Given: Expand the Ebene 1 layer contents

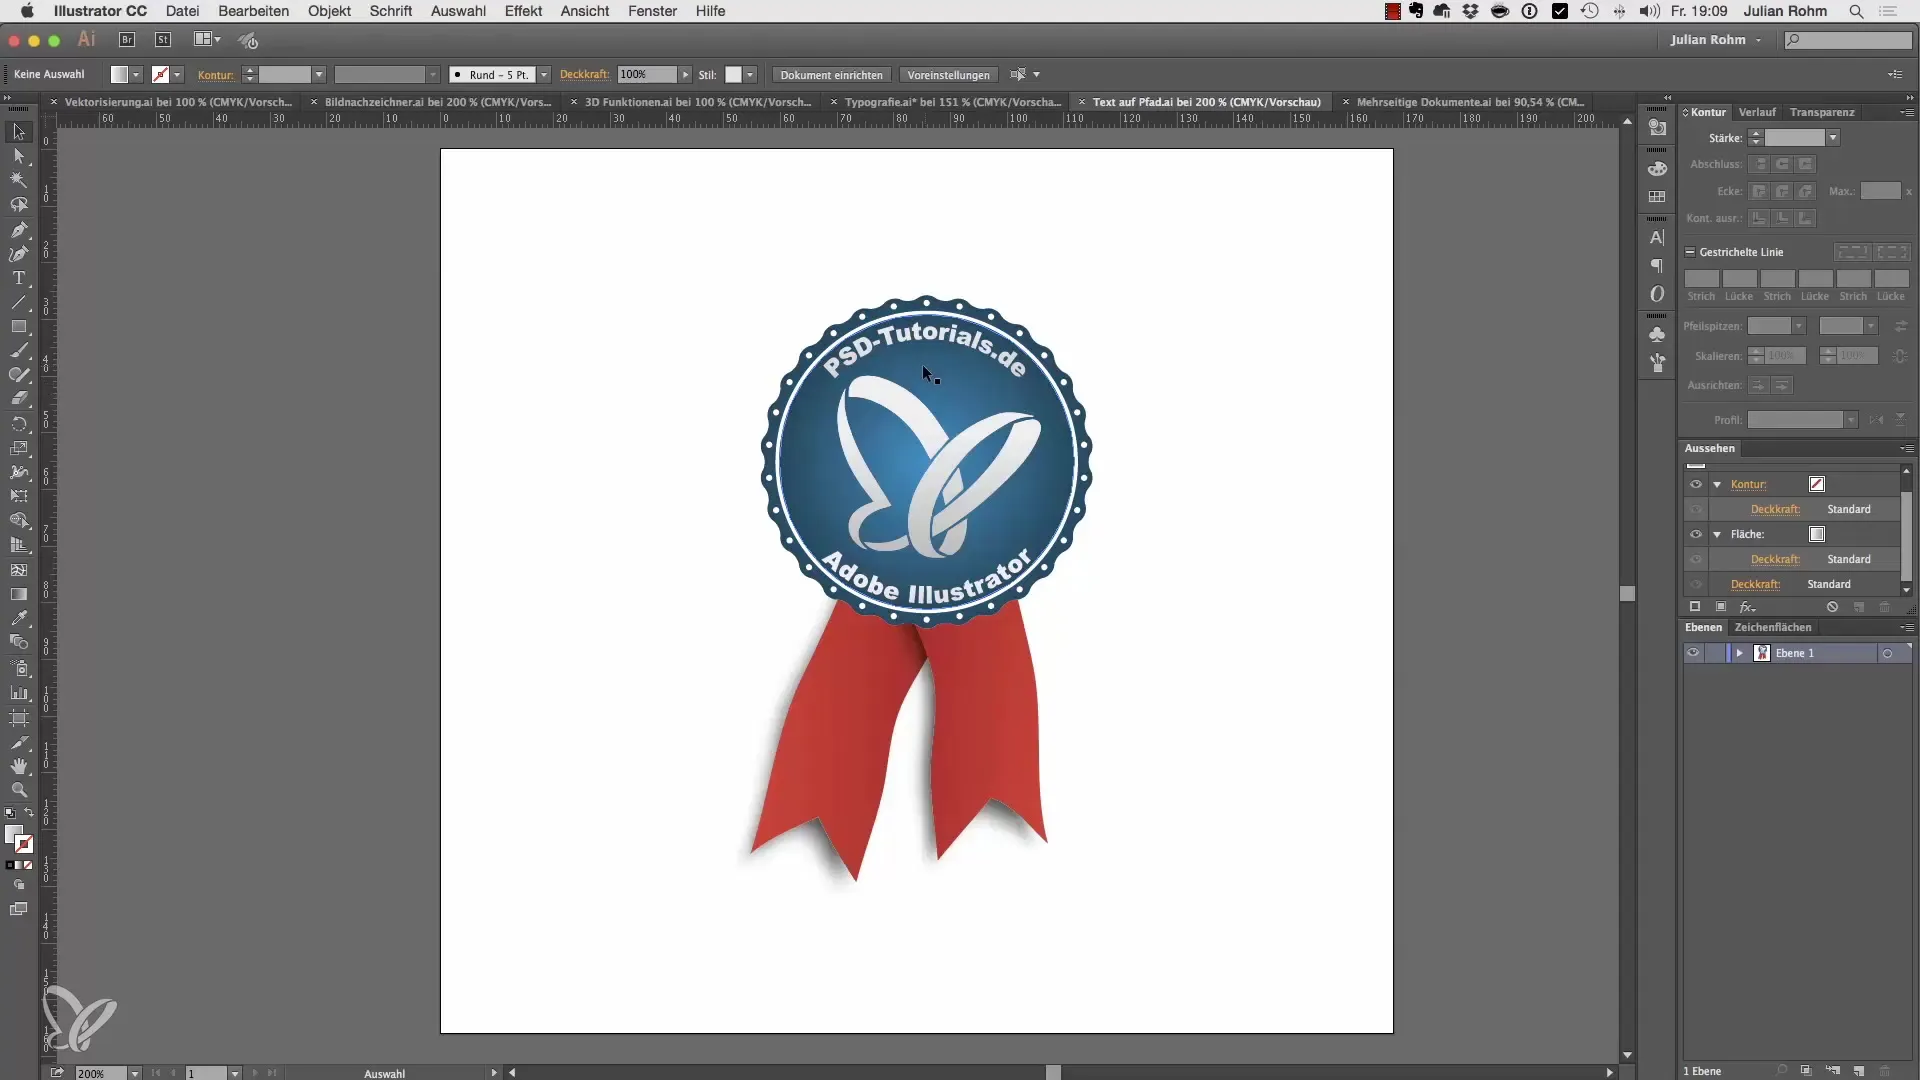Looking at the screenshot, I should tap(1740, 653).
